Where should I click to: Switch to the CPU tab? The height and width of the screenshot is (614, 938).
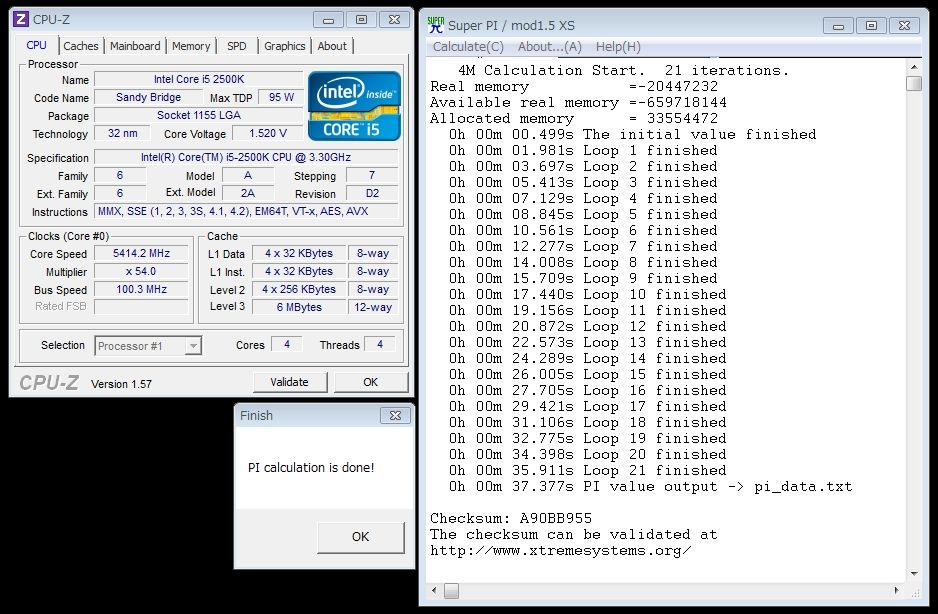tap(36, 45)
